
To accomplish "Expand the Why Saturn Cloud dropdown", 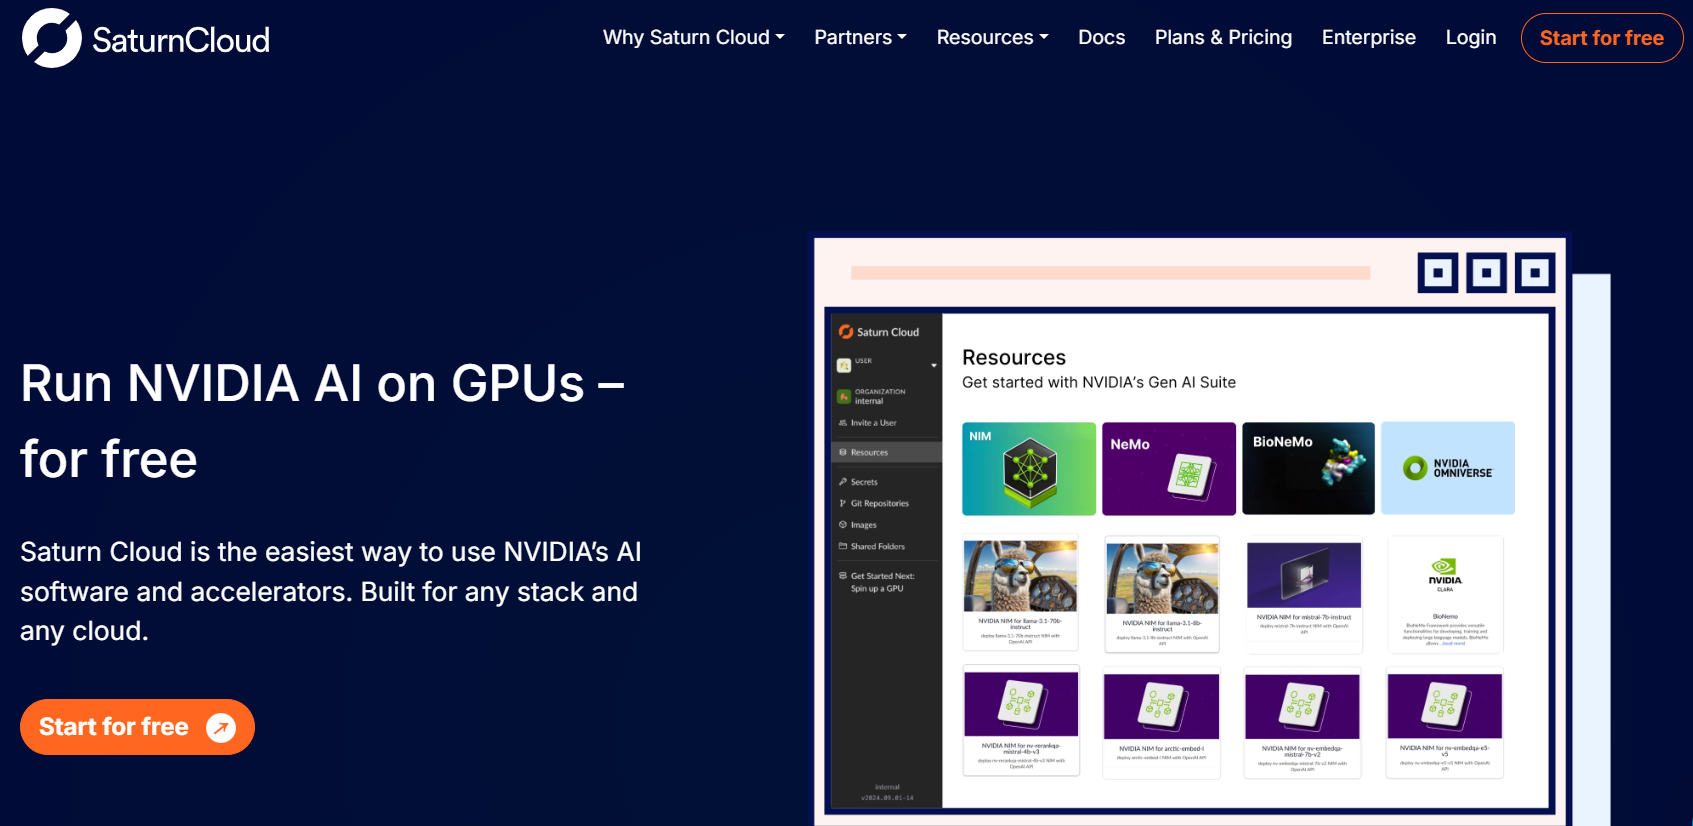I will (x=693, y=38).
